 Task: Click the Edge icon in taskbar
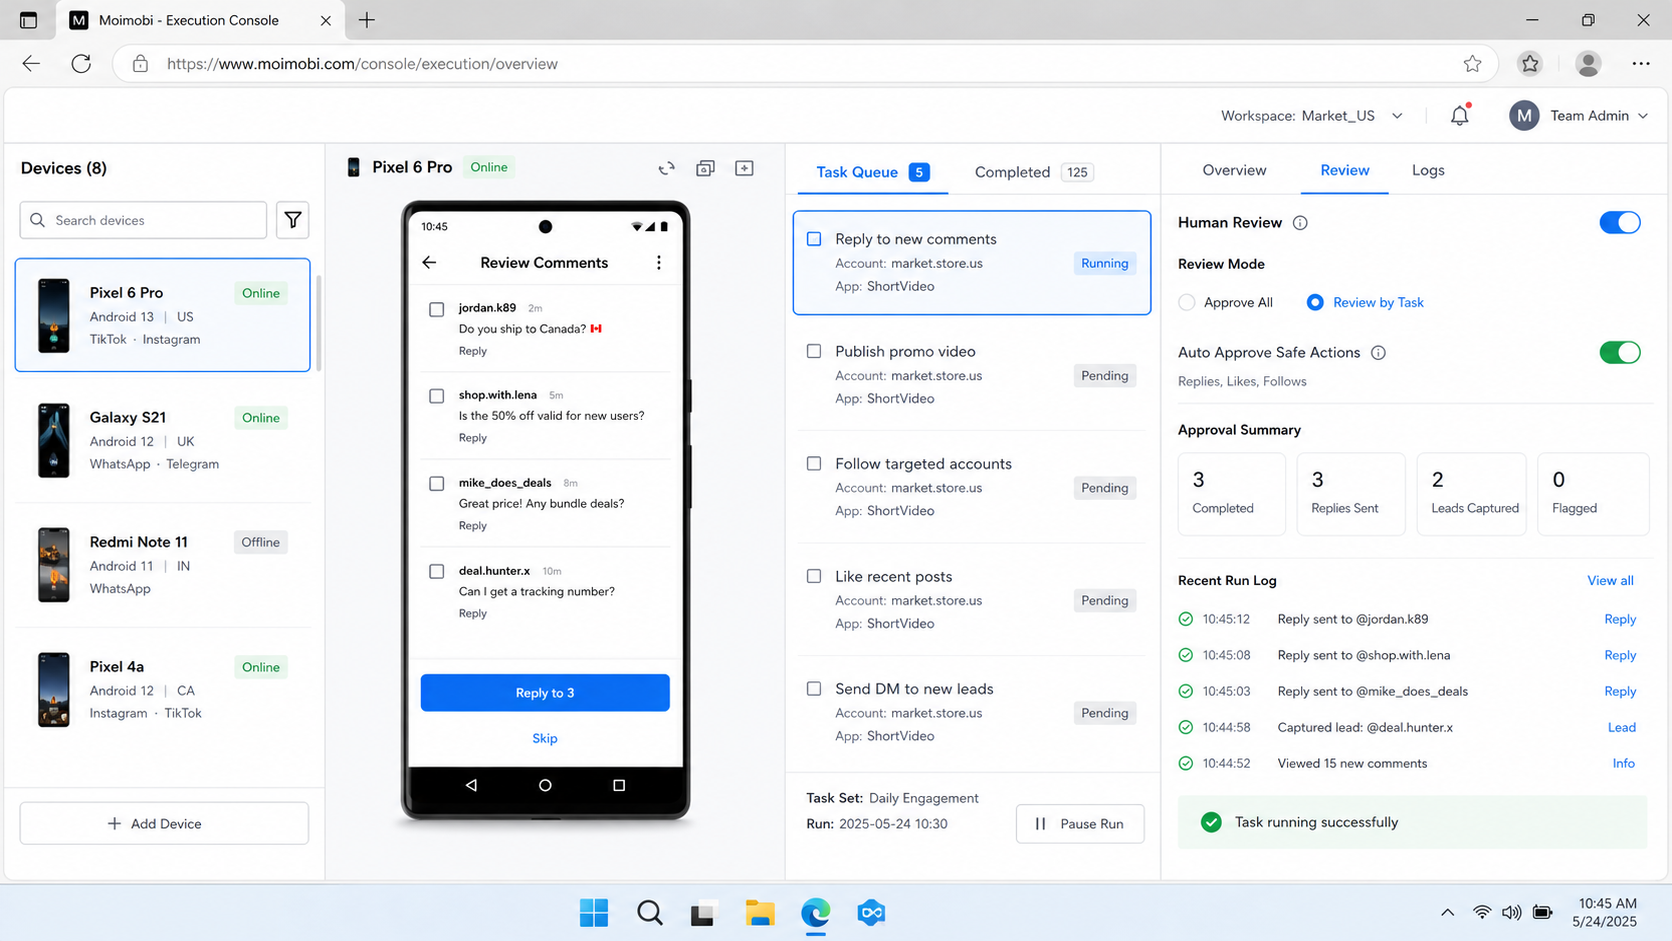pyautogui.click(x=816, y=912)
